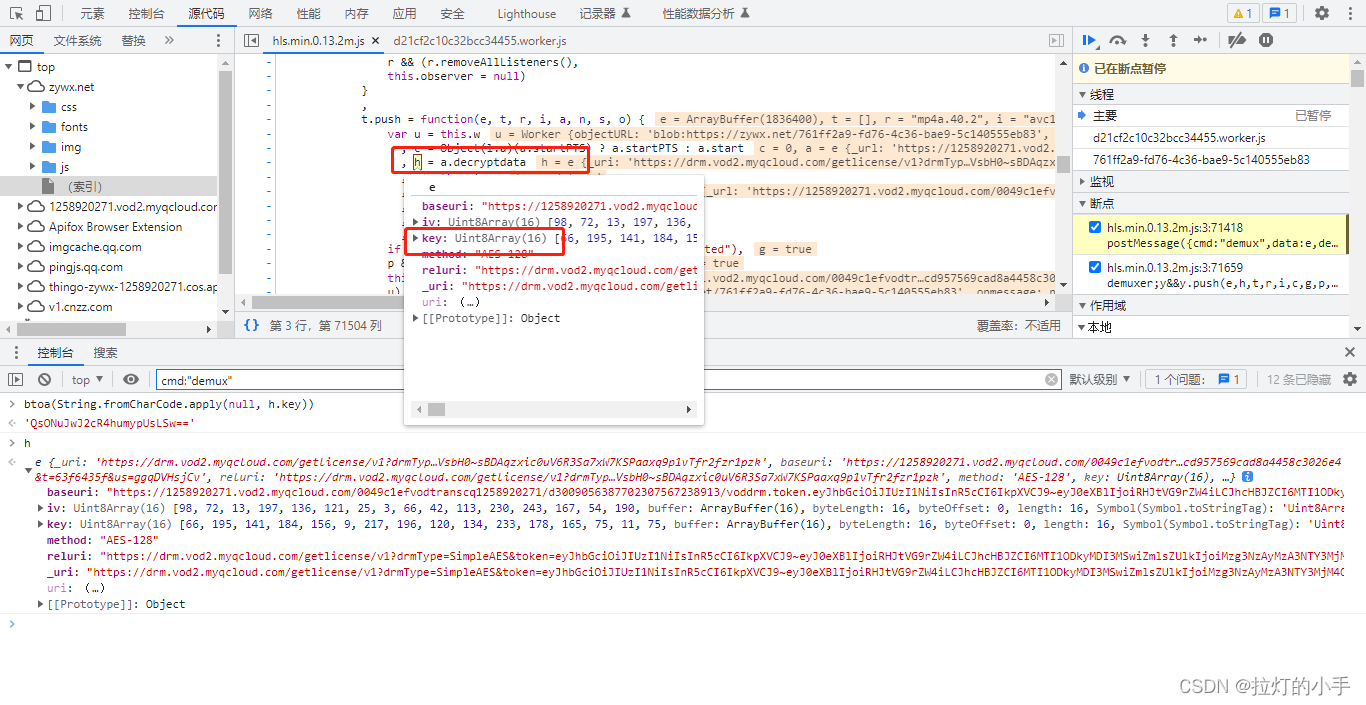Open DevTools settings gear icon

point(1322,13)
